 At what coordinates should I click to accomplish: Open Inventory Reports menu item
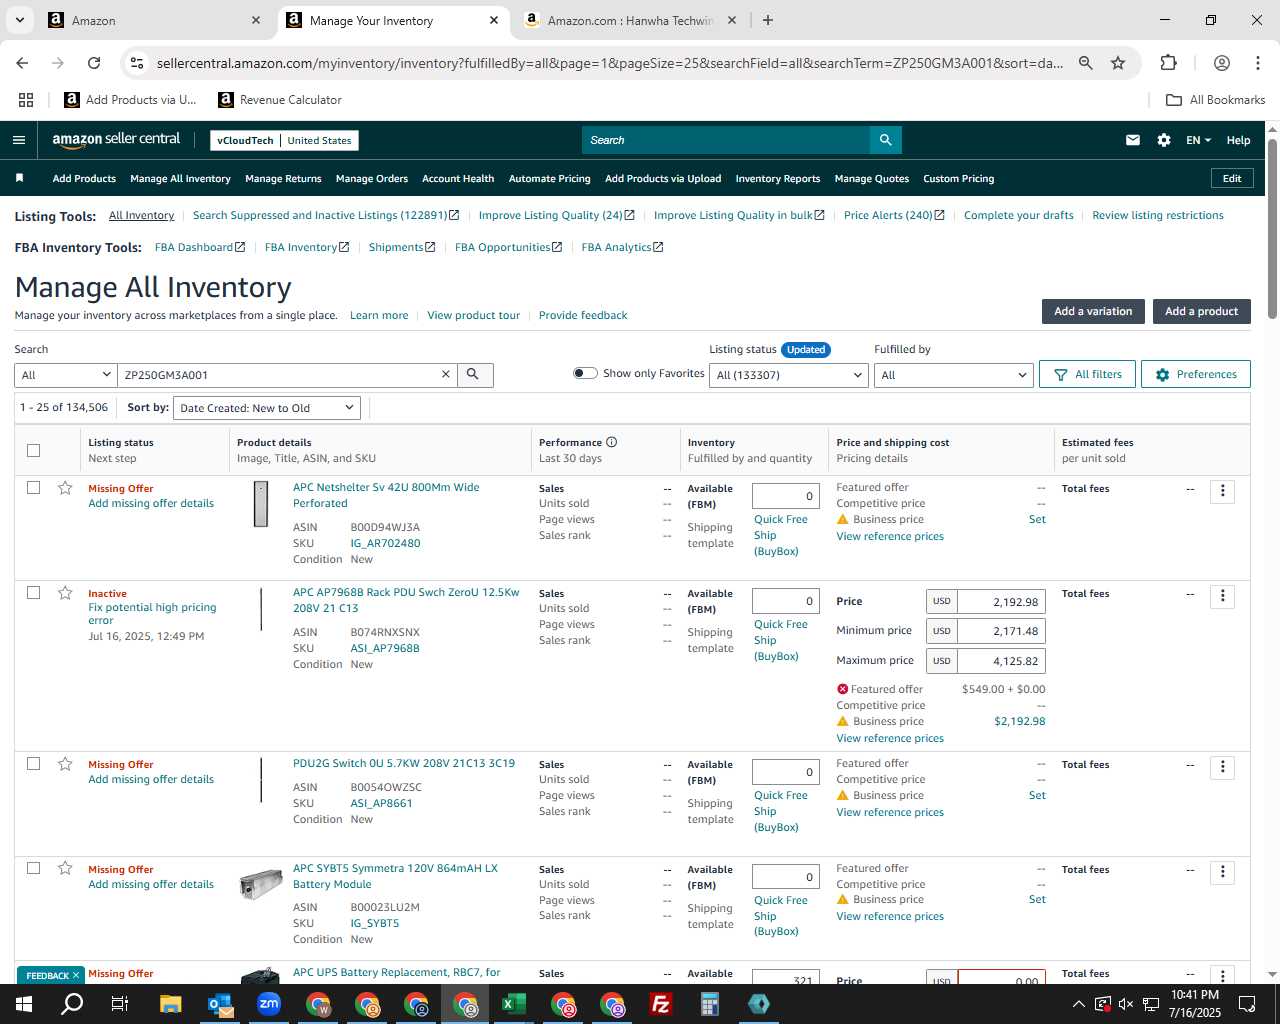pyautogui.click(x=778, y=178)
